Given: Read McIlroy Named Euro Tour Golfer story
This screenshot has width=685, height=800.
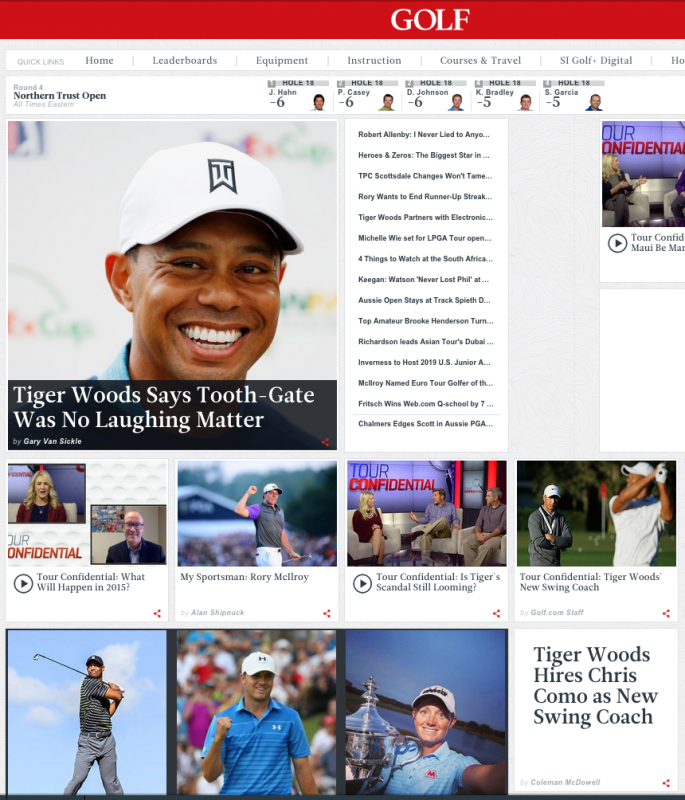Looking at the screenshot, I should [425, 383].
